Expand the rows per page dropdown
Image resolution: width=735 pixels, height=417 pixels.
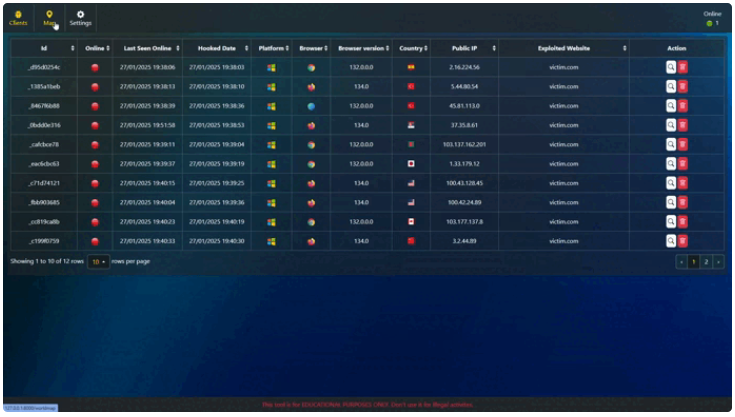[98, 262]
